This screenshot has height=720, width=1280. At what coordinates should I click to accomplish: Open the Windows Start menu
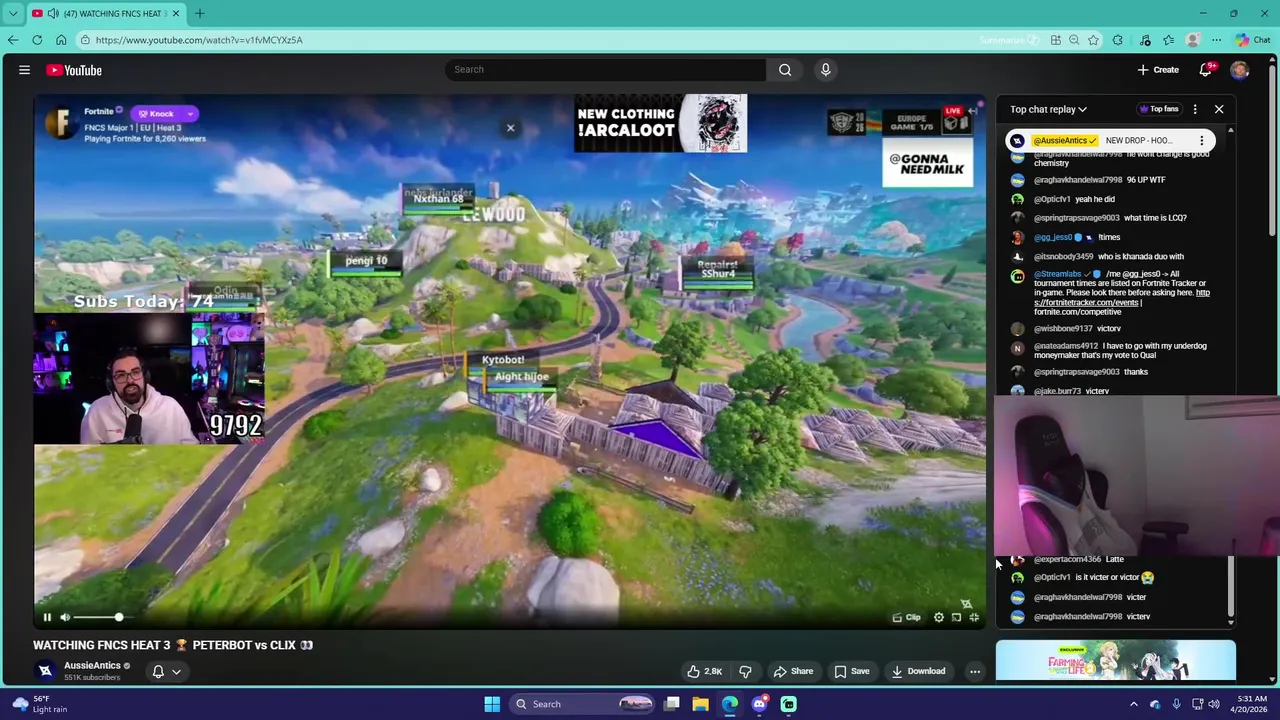[492, 704]
